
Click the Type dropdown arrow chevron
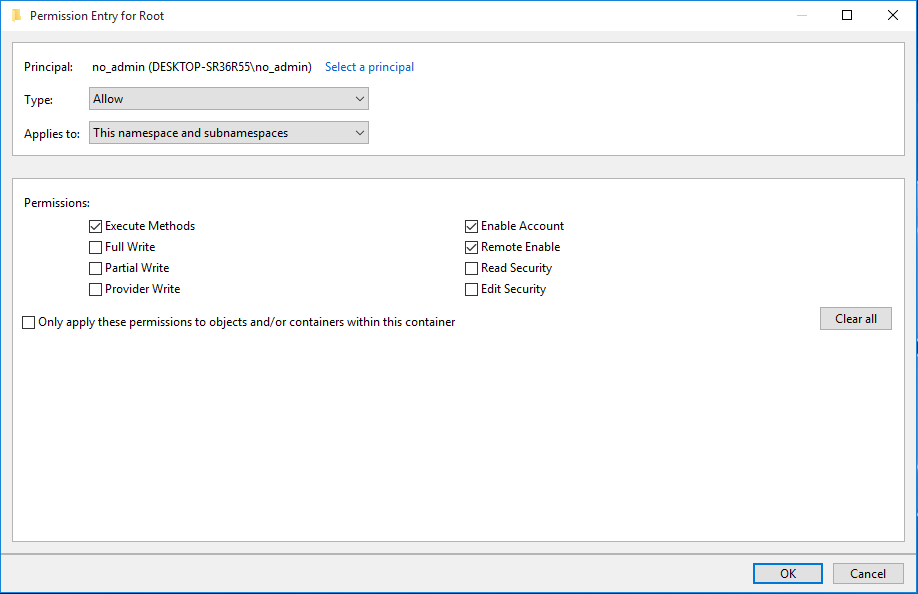tap(359, 99)
